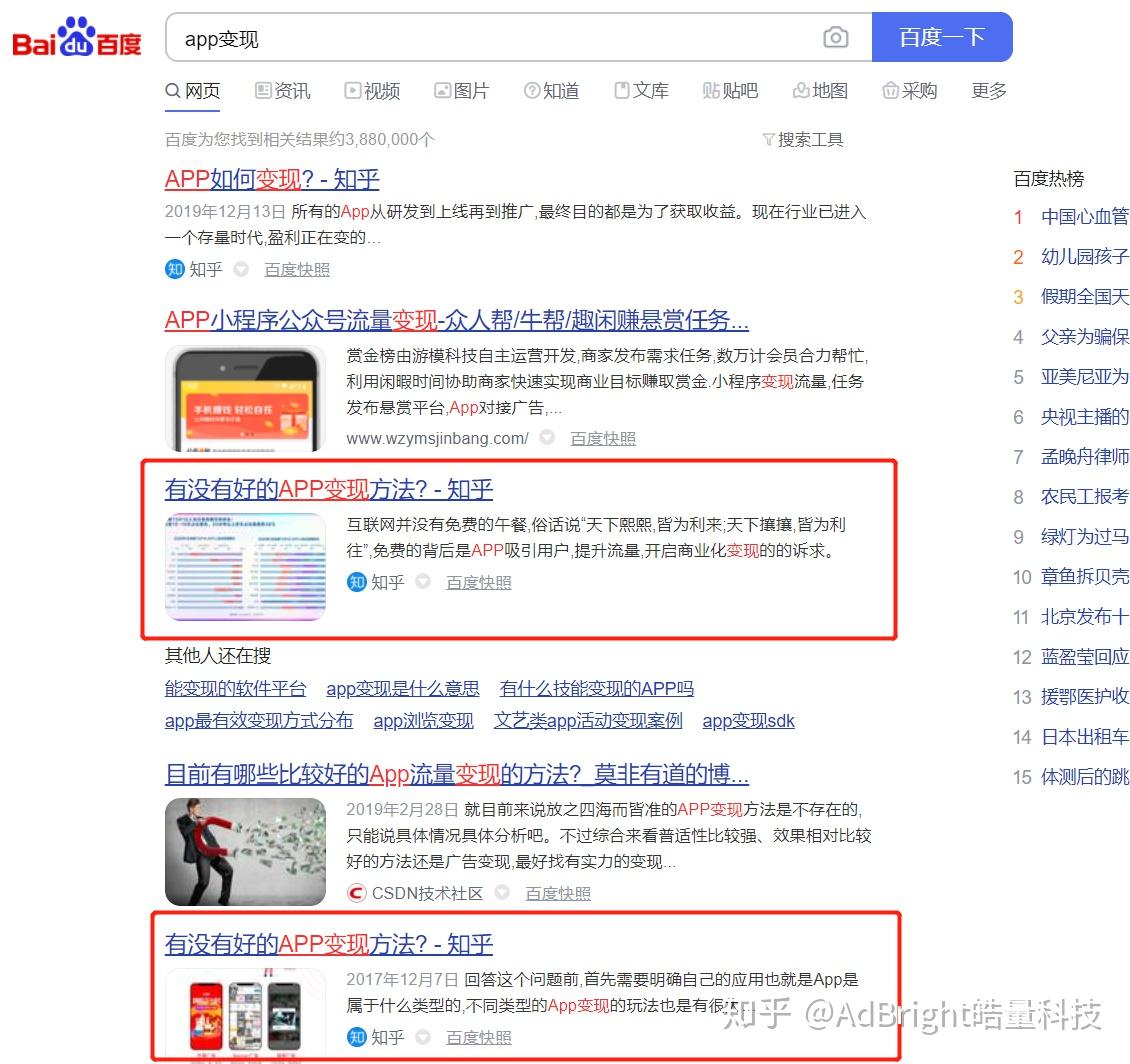Click related search app浏览变现
Viewport: 1130px width, 1064px height.
coord(423,721)
